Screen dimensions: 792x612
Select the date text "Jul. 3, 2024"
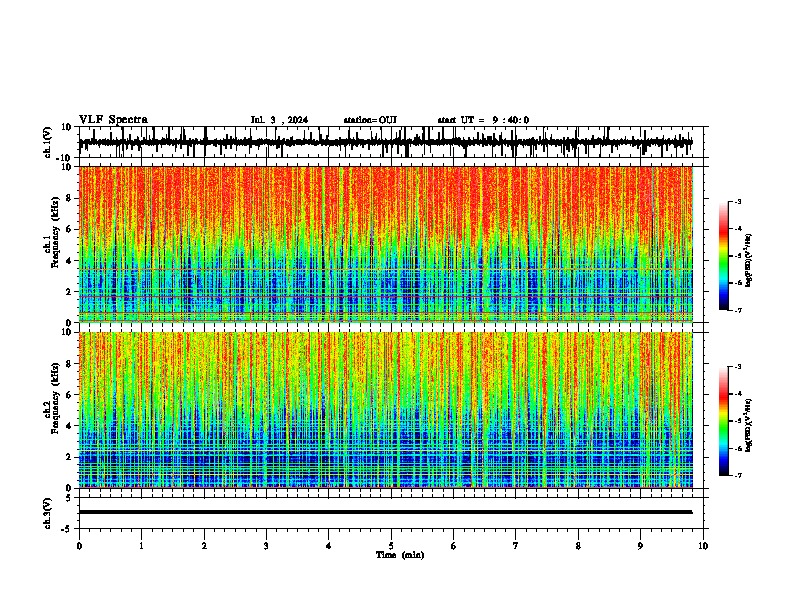(x=279, y=120)
